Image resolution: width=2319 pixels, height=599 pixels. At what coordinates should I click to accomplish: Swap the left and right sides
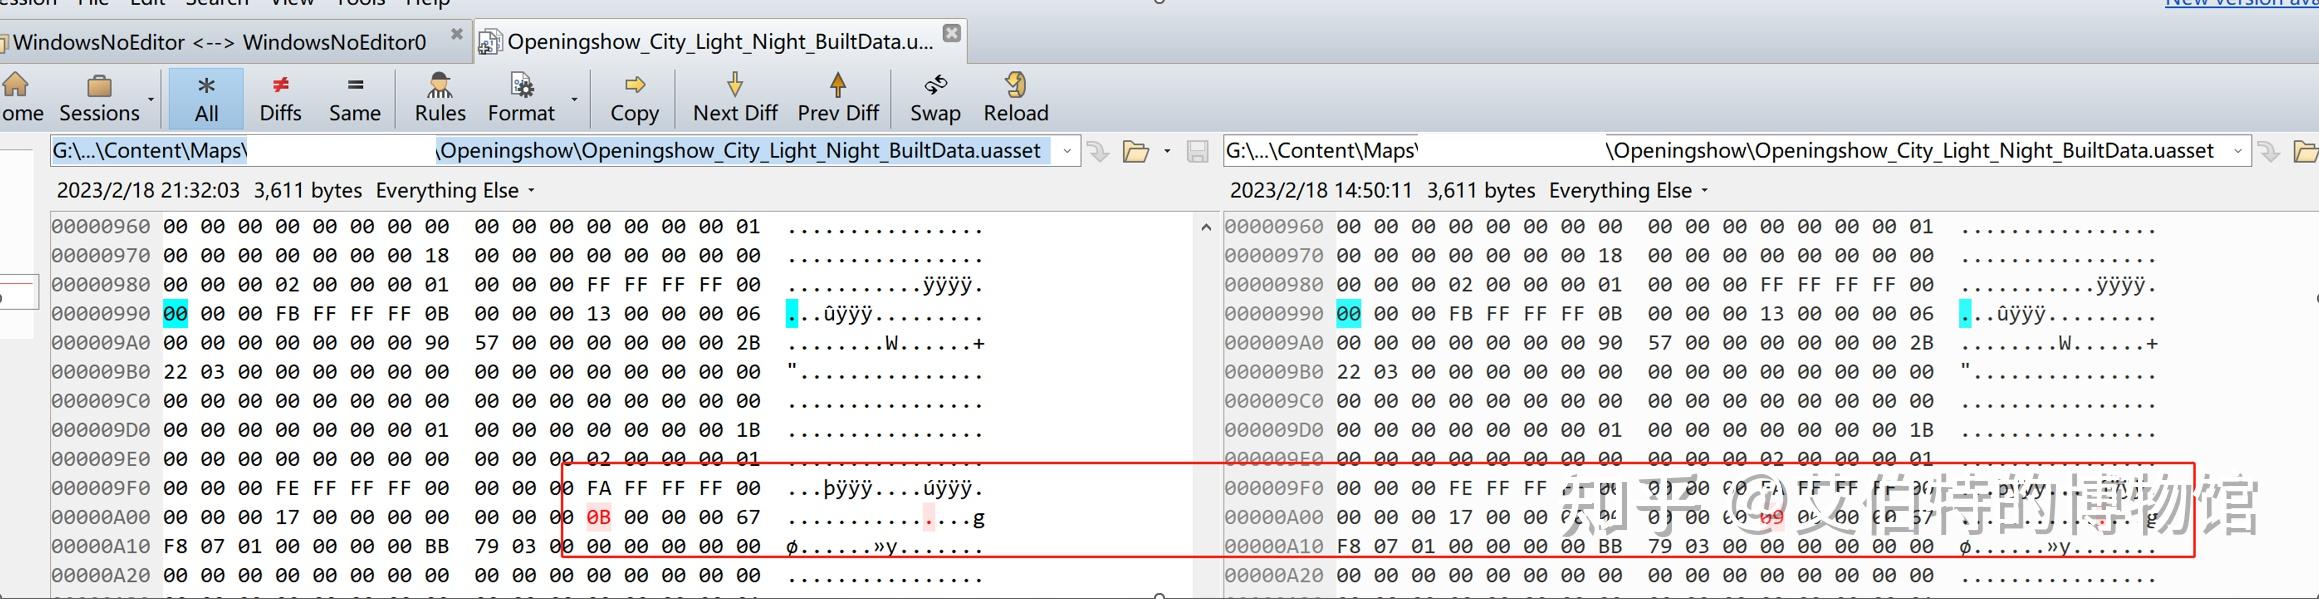click(935, 98)
